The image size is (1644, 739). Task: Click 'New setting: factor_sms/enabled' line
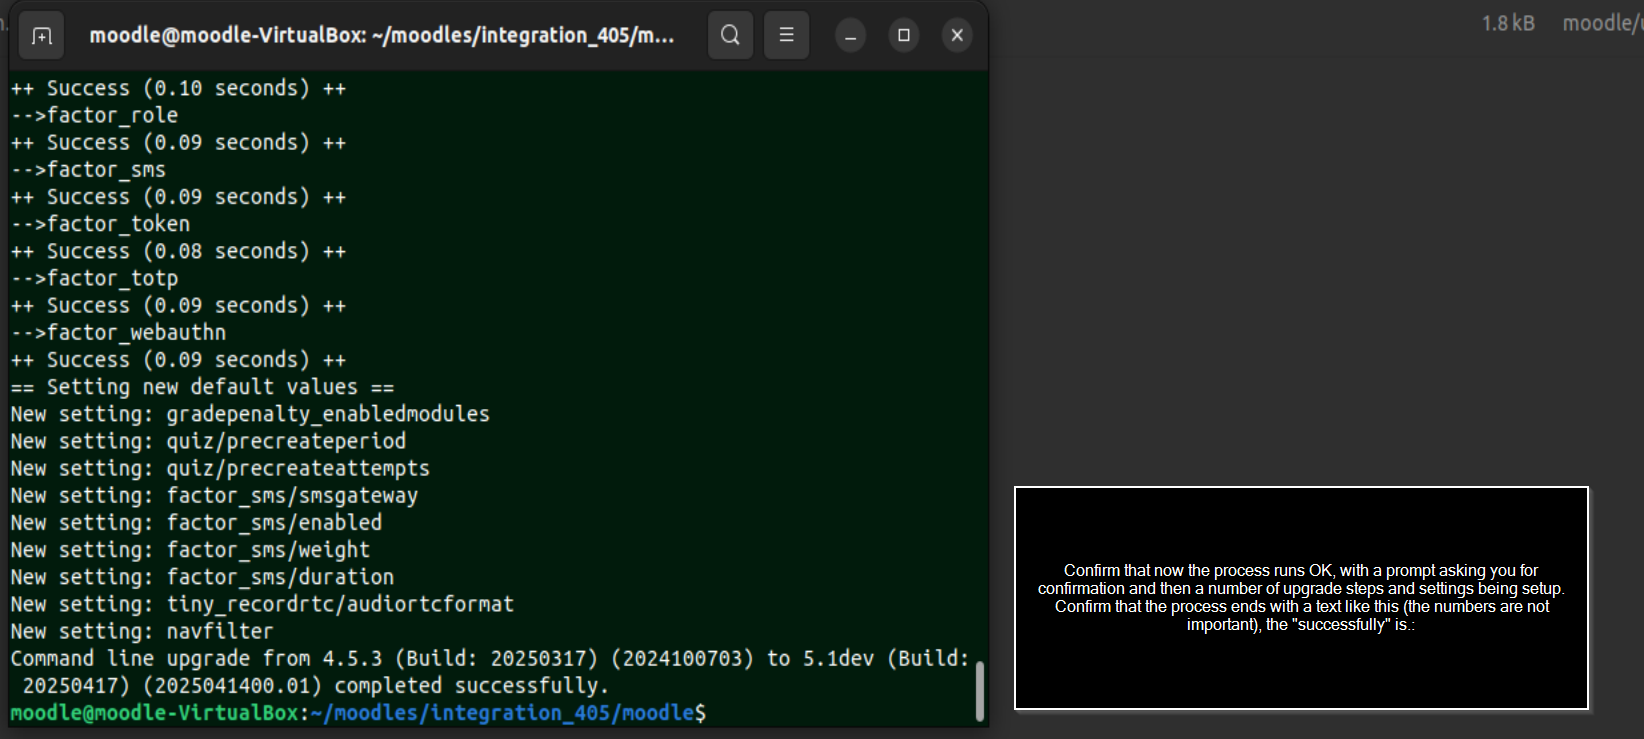pos(196,522)
